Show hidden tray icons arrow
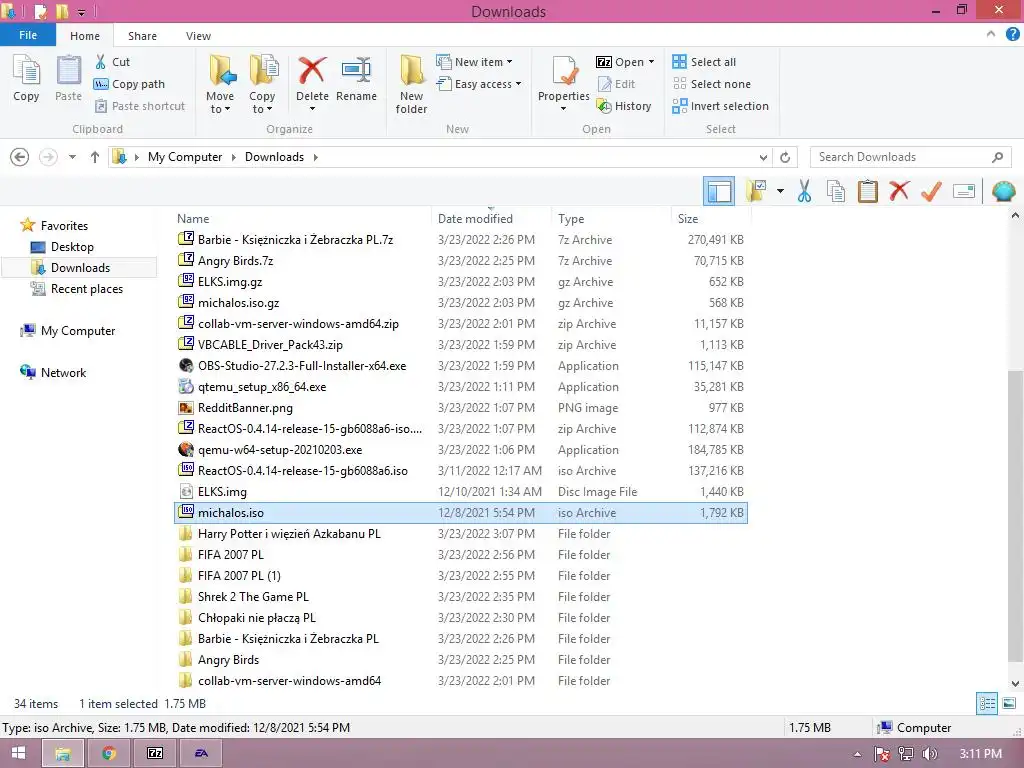 (857, 754)
